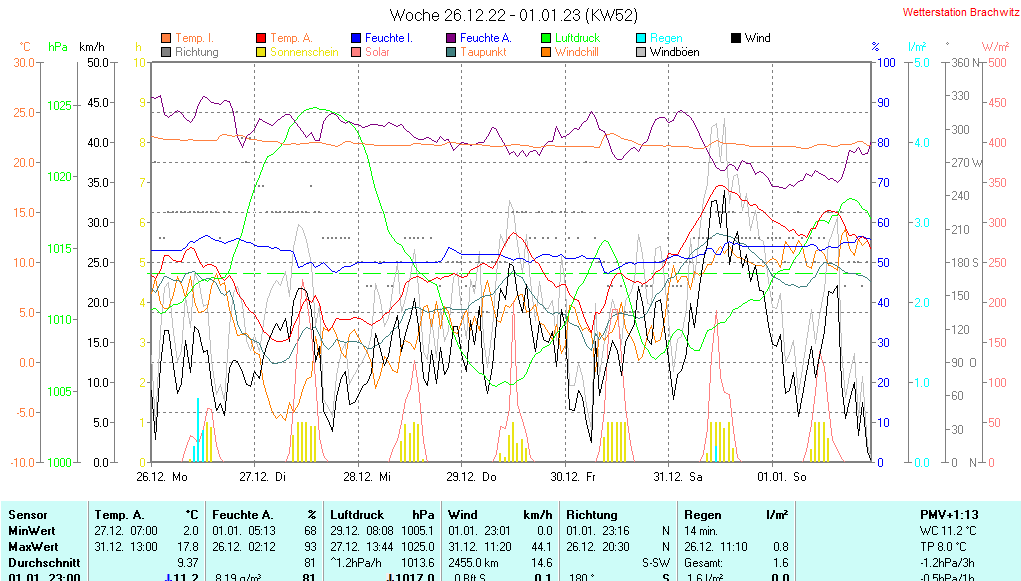The image size is (1021, 581).
Task: Select the yellow Sonnenschein legend square
Action: click(x=262, y=52)
